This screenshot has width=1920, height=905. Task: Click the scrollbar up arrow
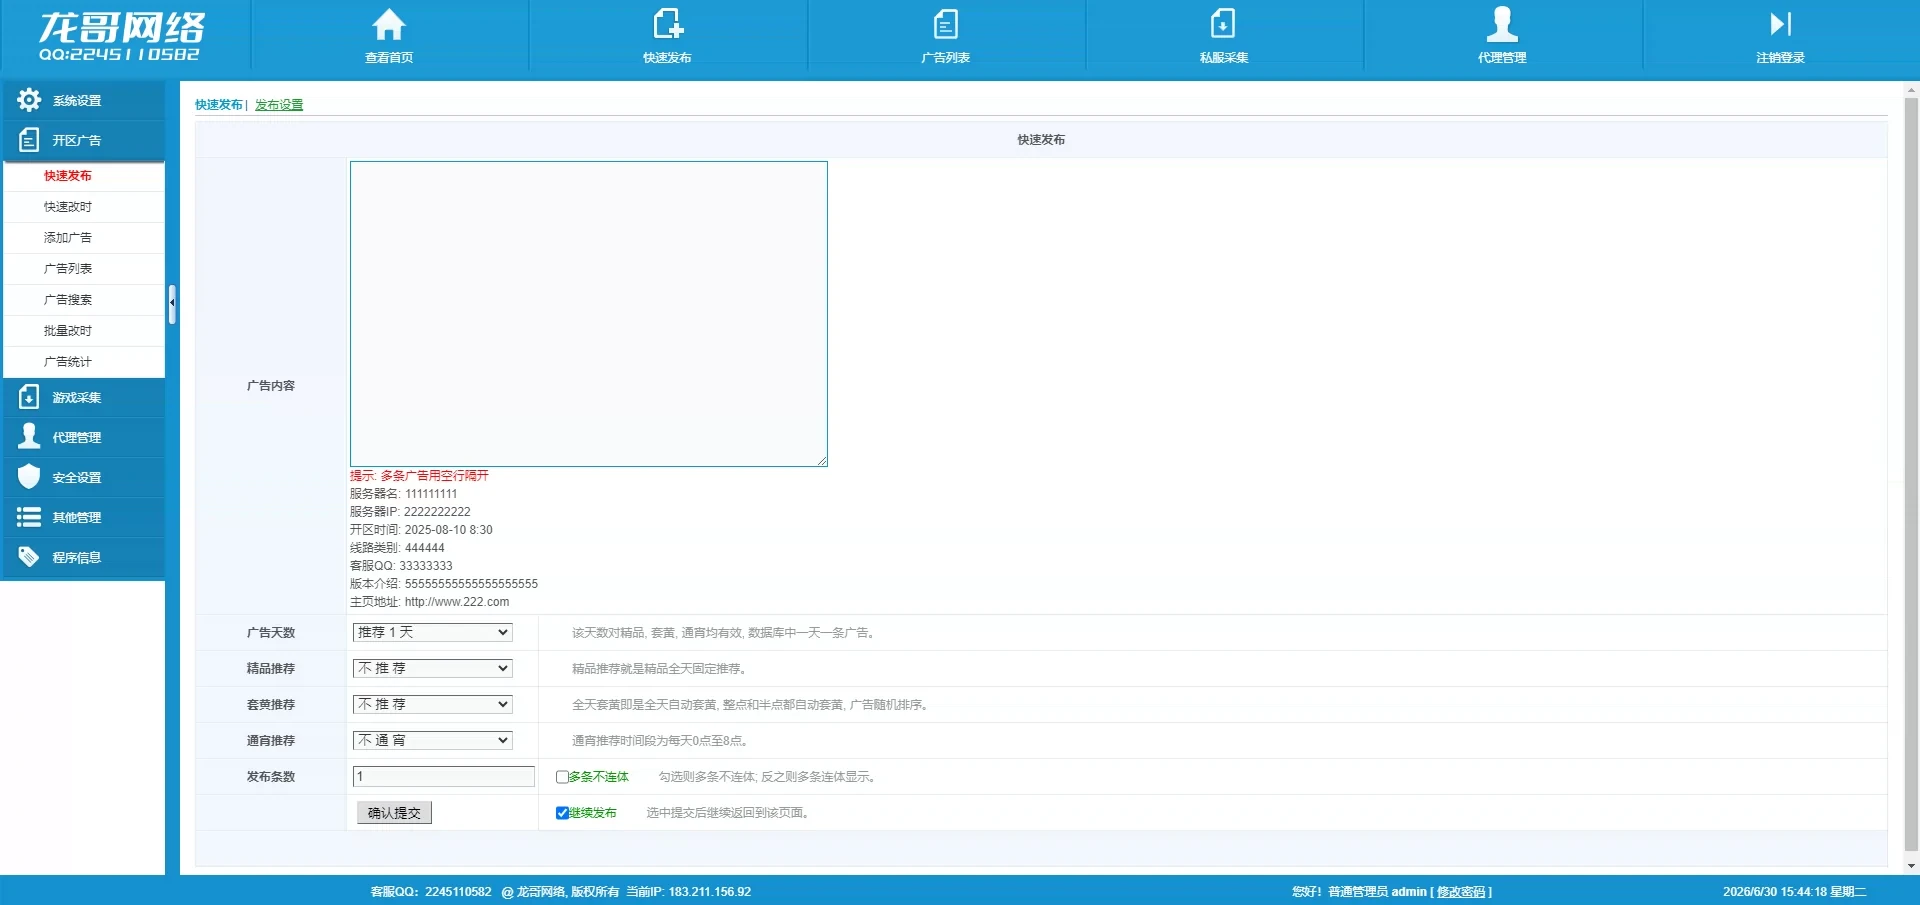coord(1911,91)
